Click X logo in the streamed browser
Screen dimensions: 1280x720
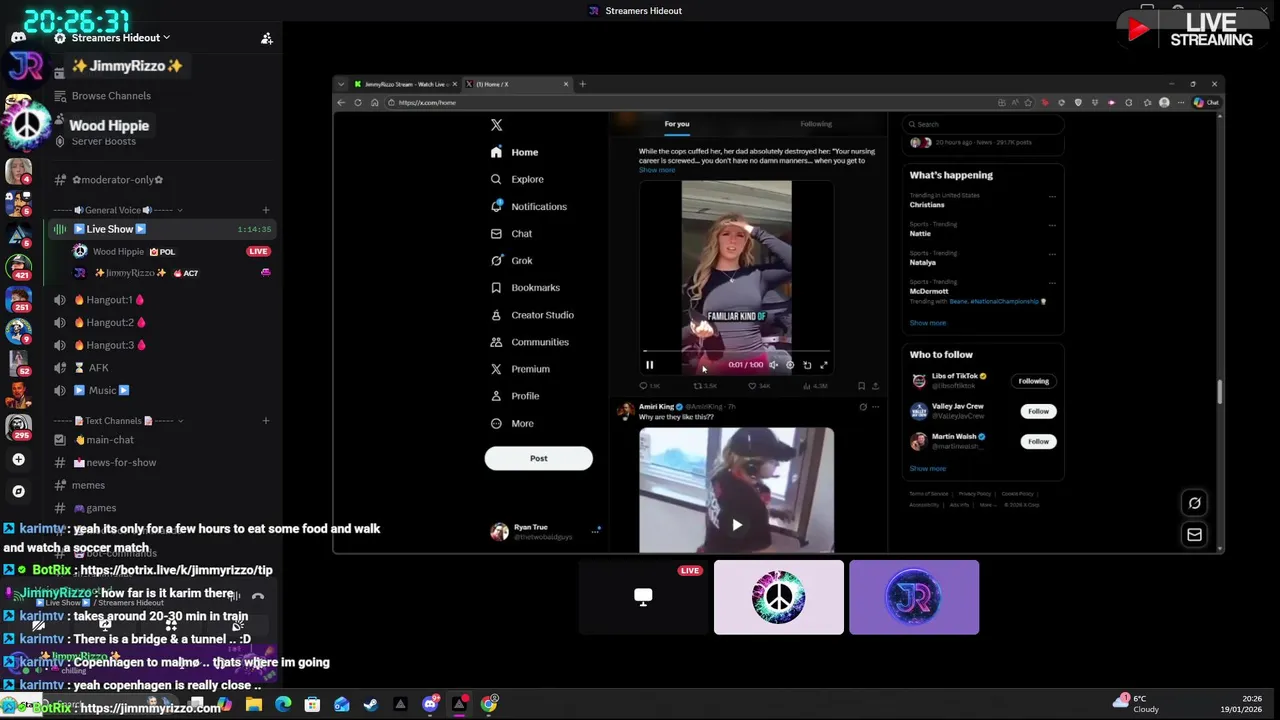point(496,125)
